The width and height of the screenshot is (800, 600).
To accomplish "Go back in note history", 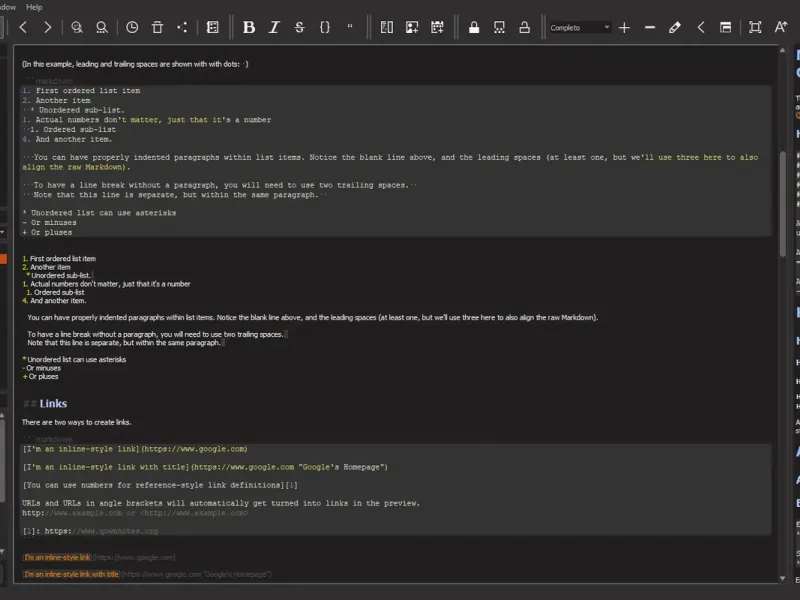I will click(x=23, y=28).
